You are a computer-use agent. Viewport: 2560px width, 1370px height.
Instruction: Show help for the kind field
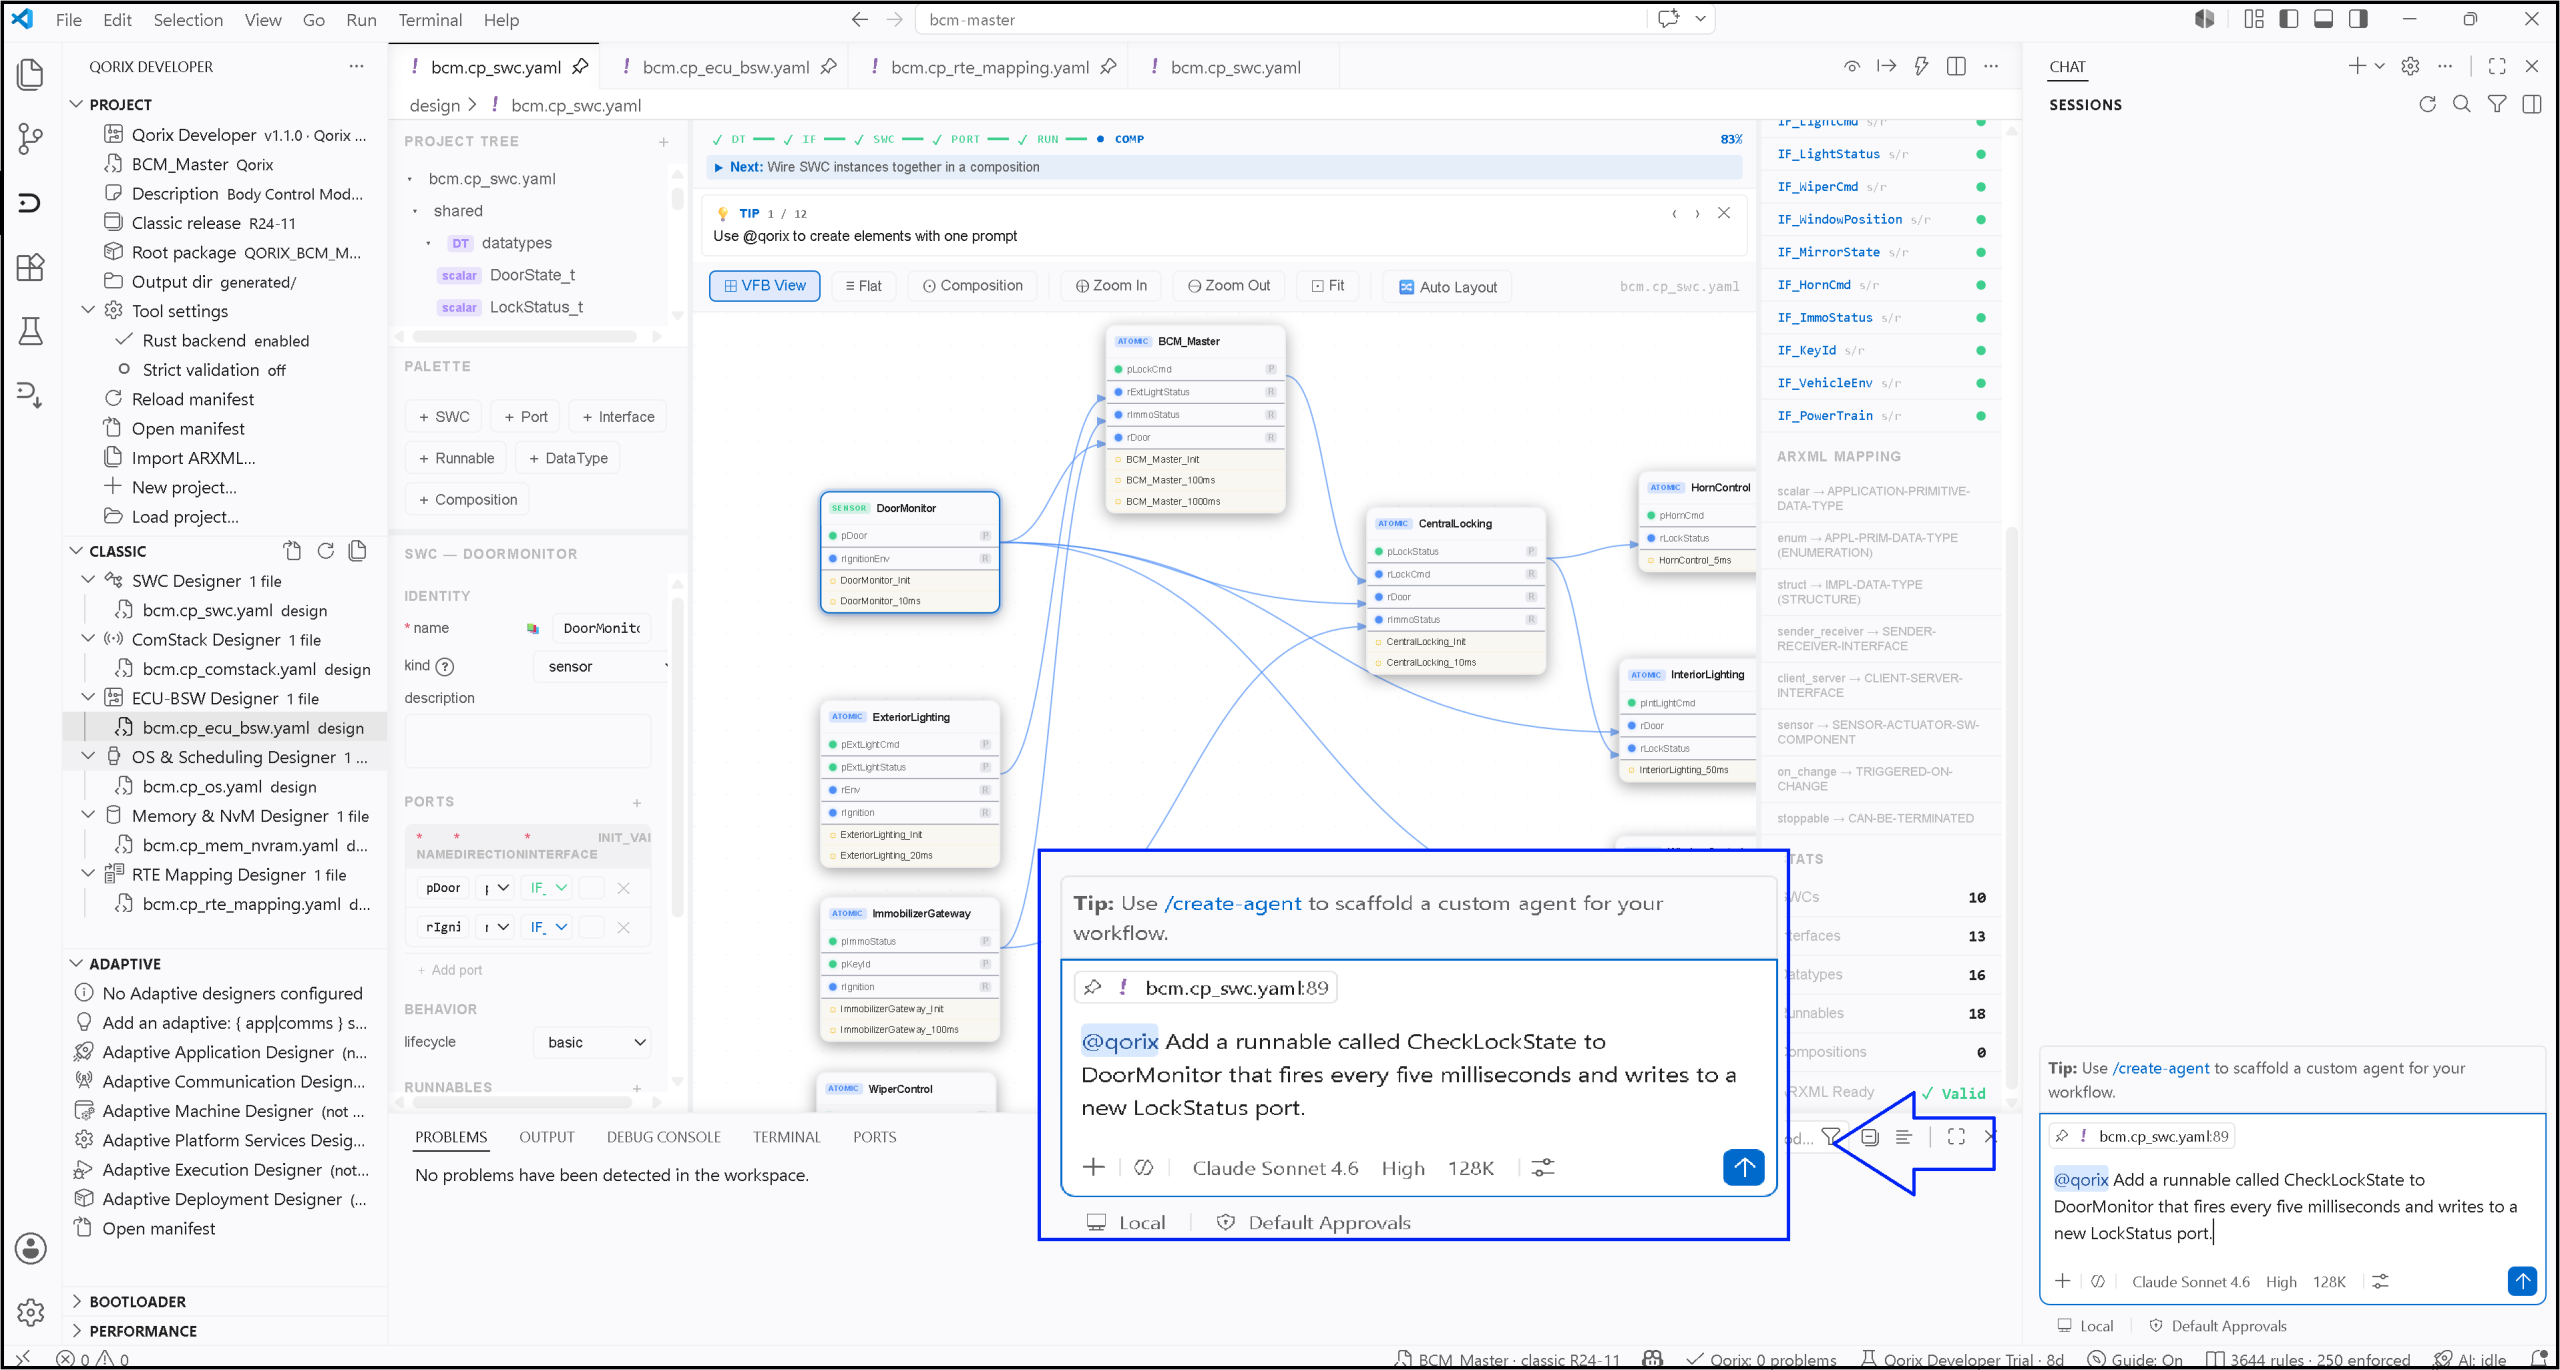pyautogui.click(x=445, y=667)
